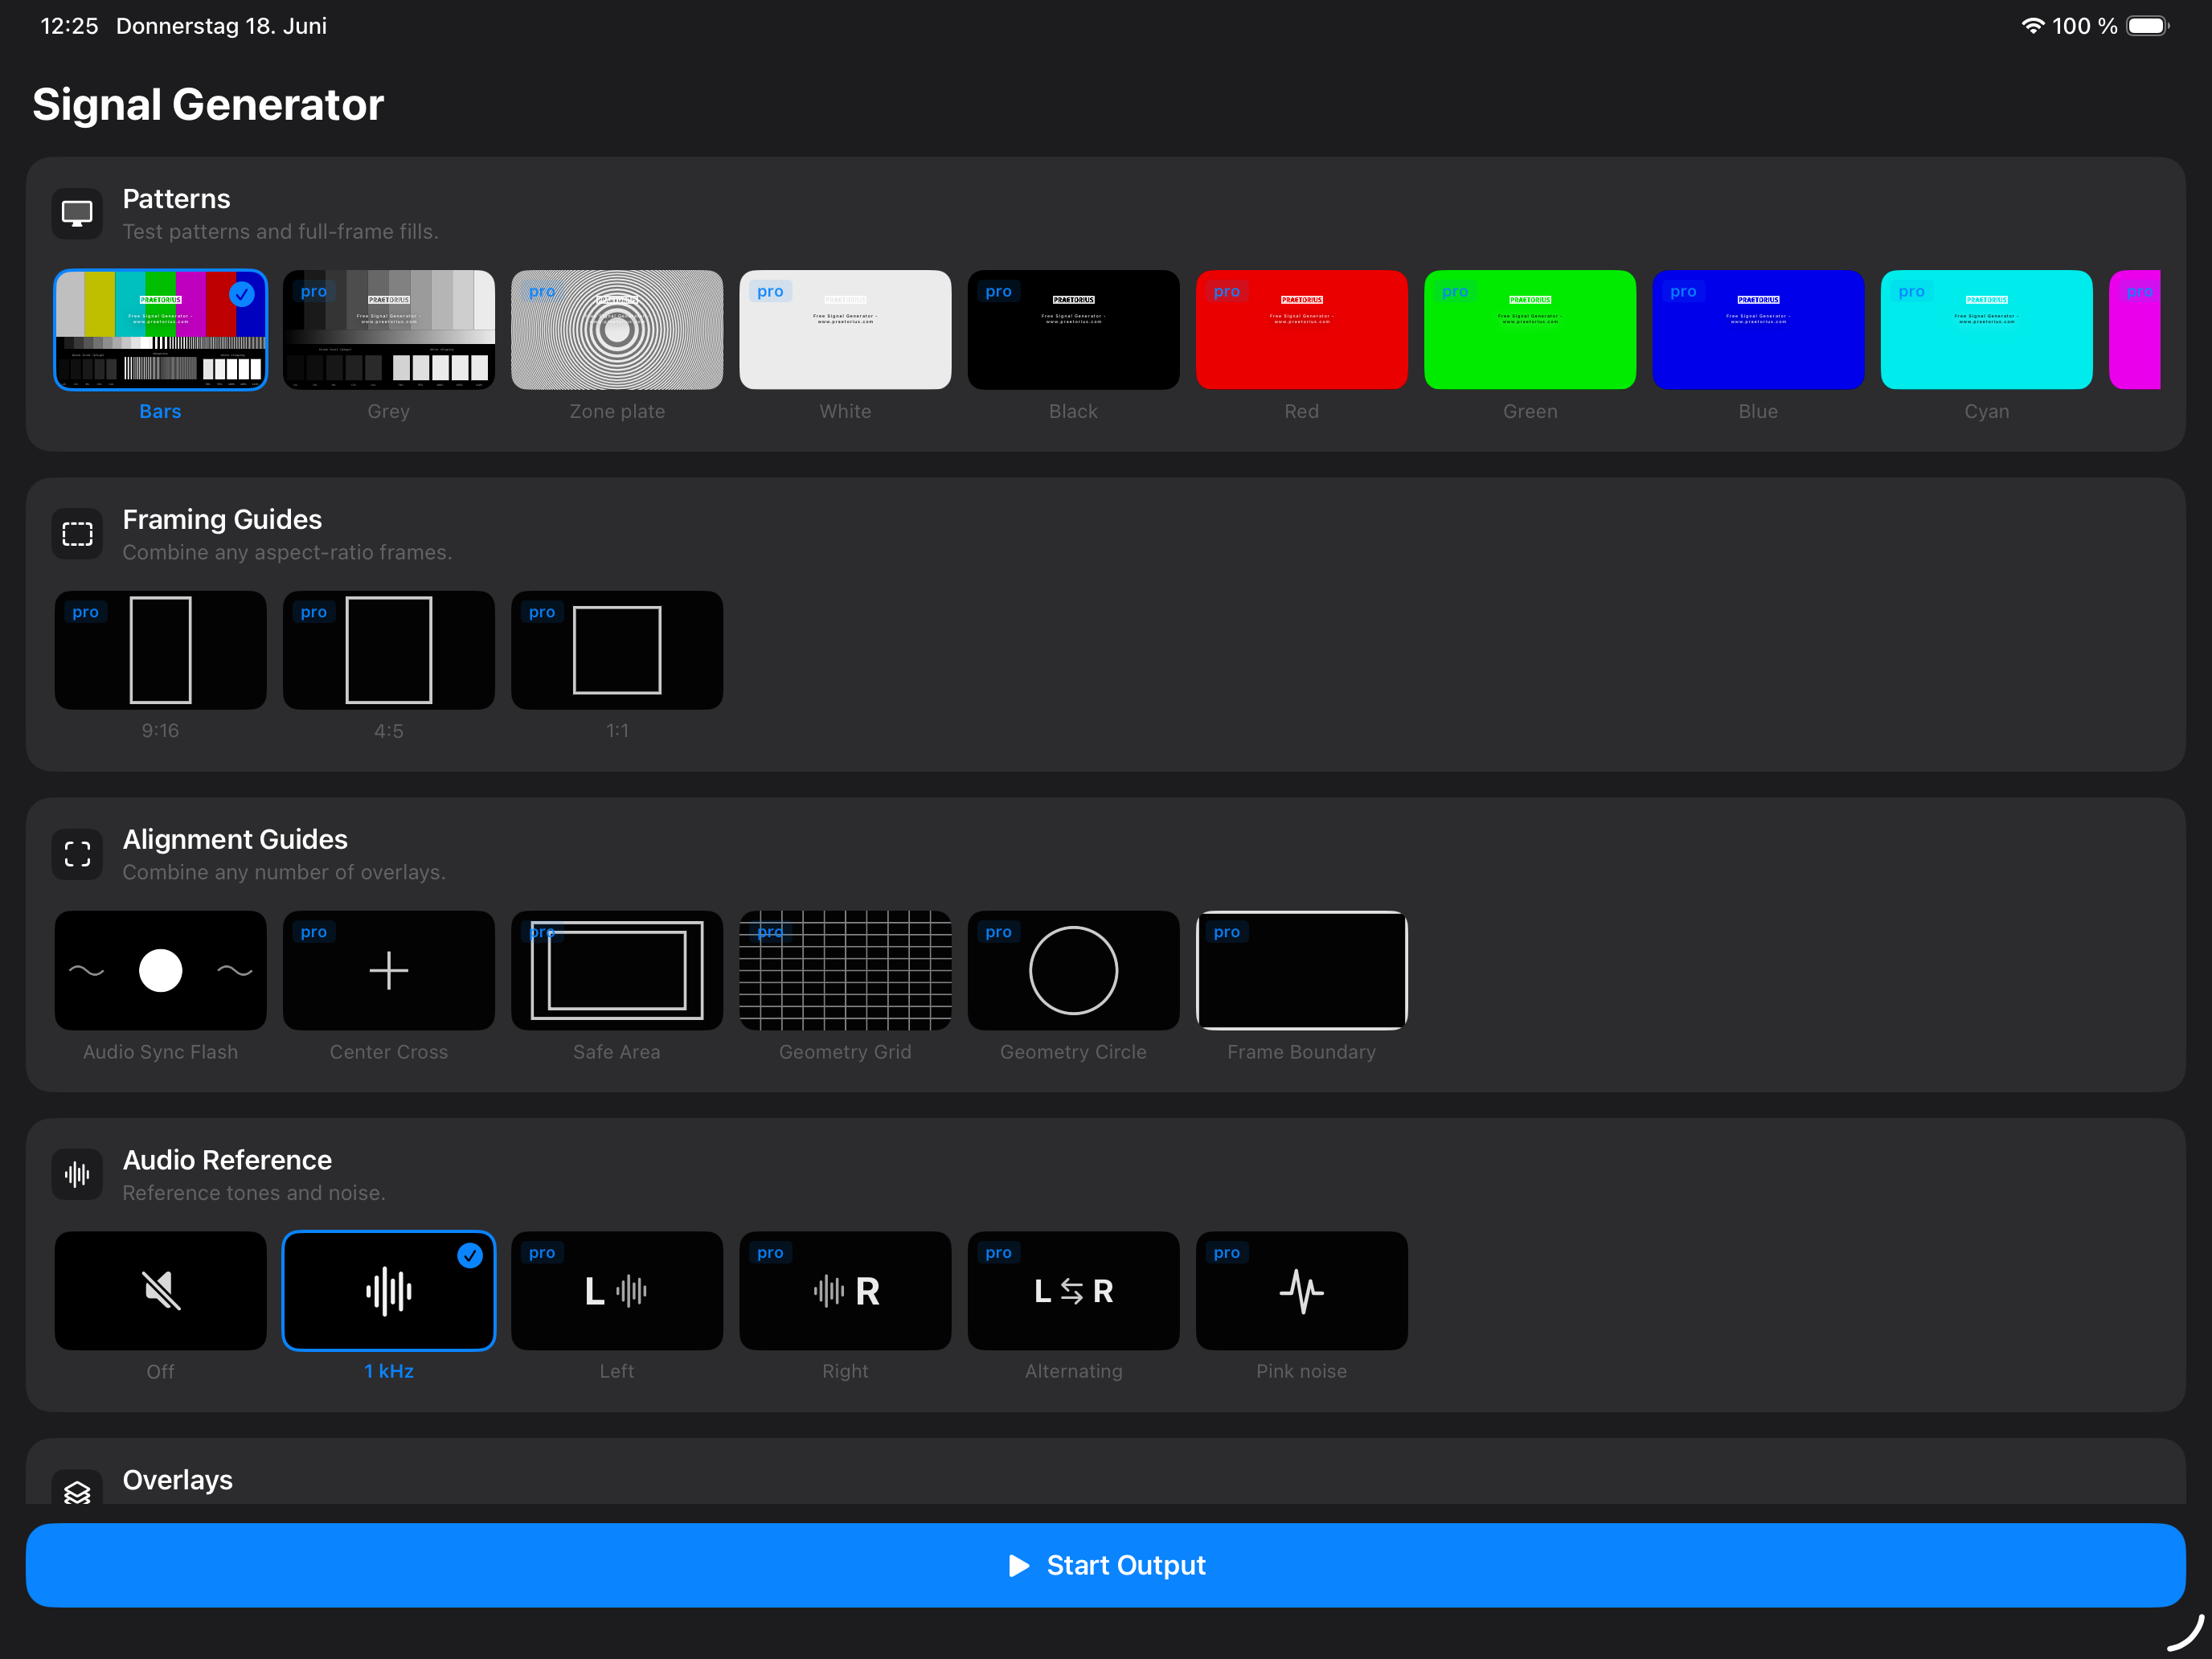Click the Framing Guides heading
The image size is (2212, 1659).
[222, 519]
